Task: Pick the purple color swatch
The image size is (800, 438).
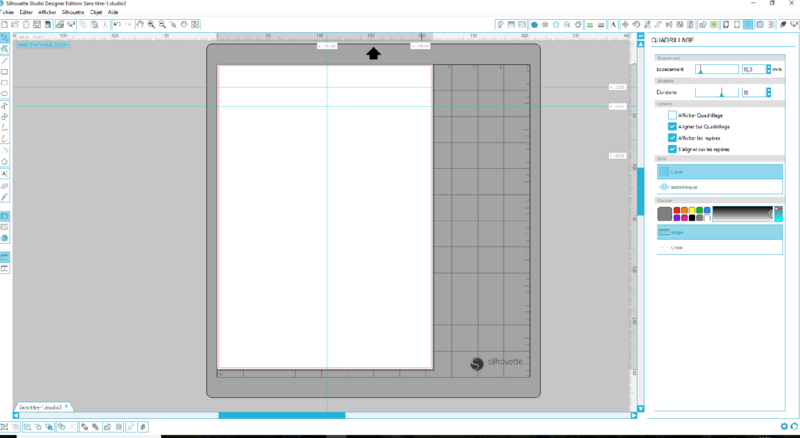Action: 677,218
